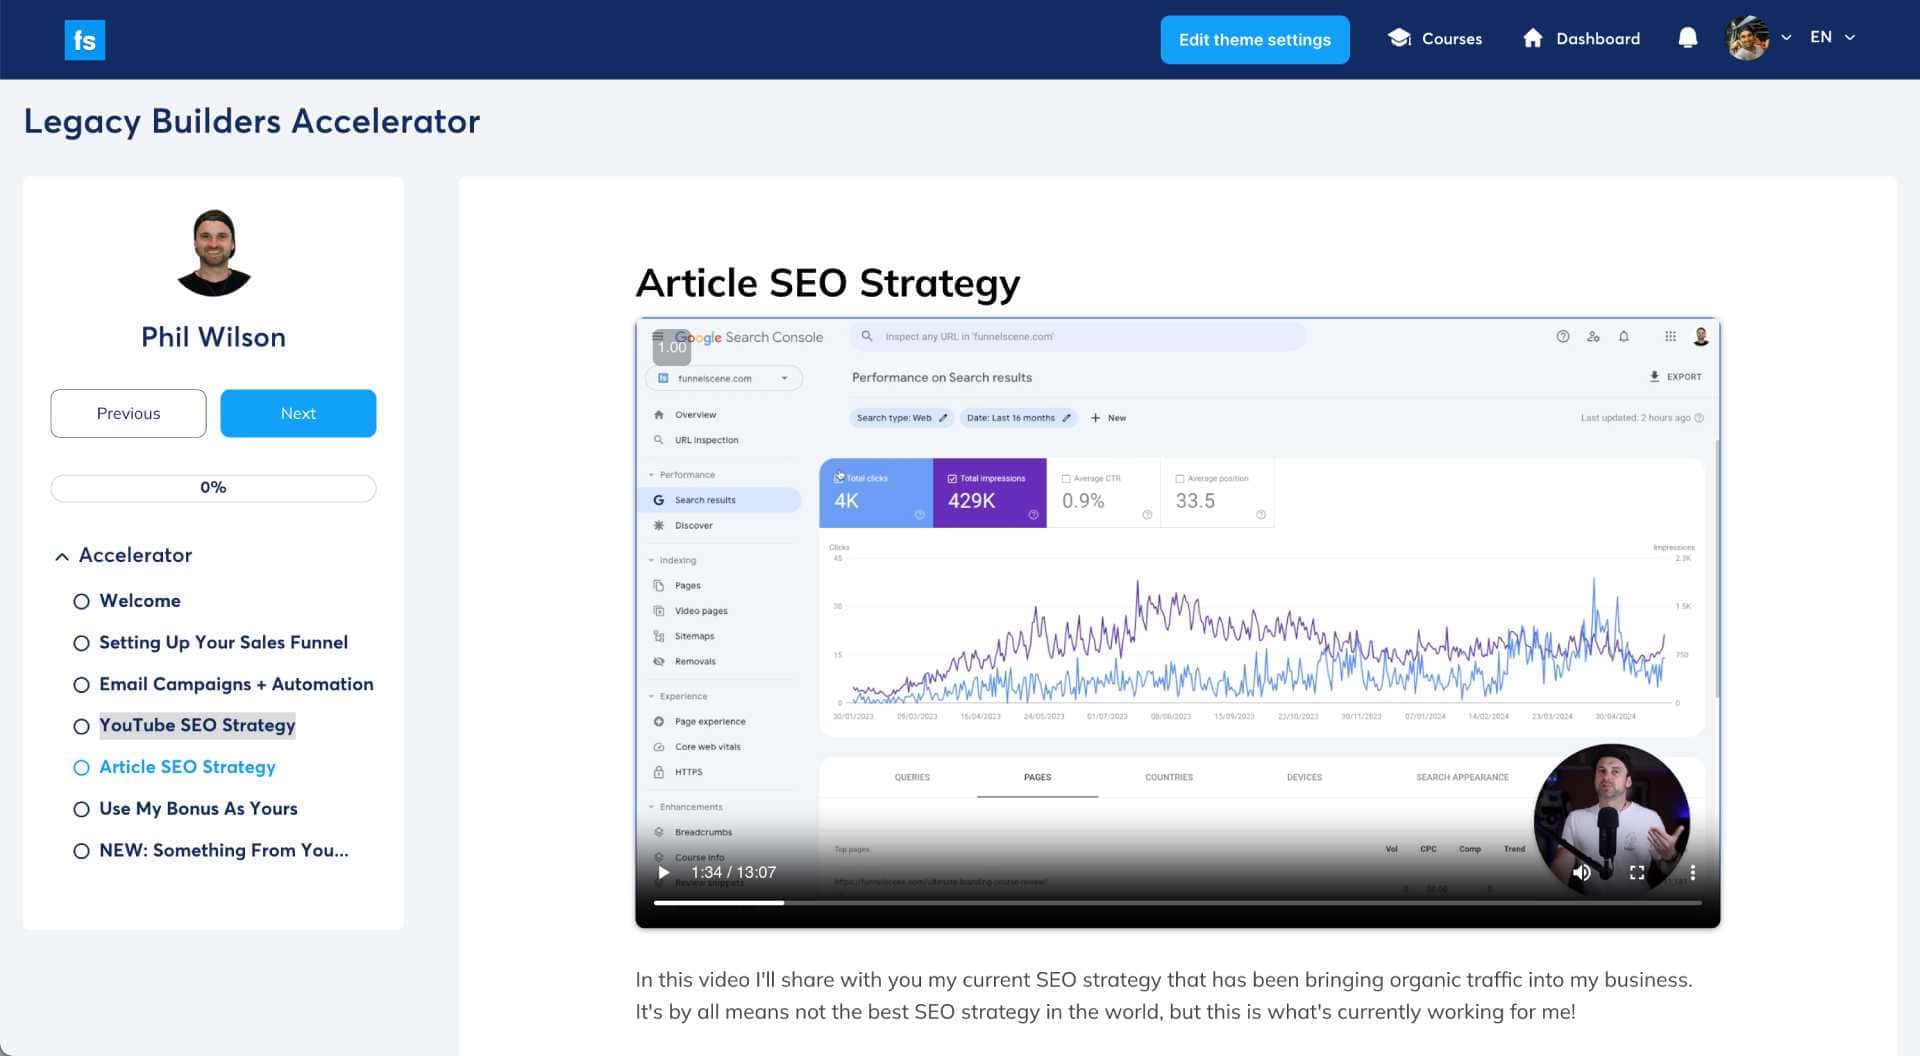Viewport: 1920px width, 1056px height.
Task: Mute the video volume
Action: tap(1581, 872)
